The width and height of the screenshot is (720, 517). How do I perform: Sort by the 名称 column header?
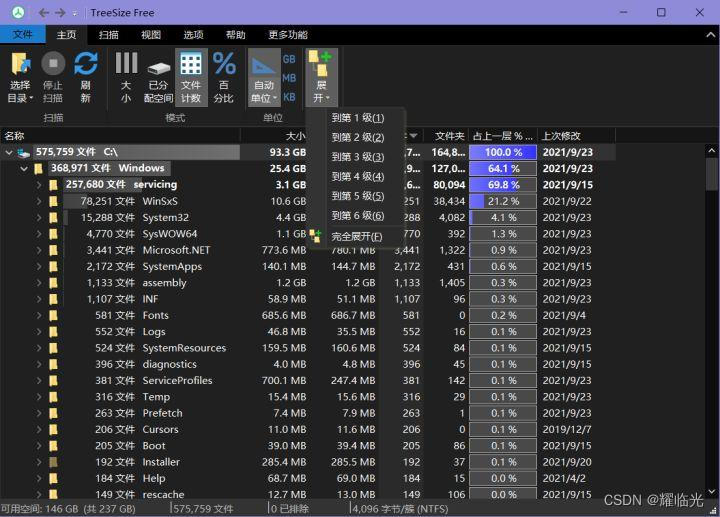coord(120,136)
